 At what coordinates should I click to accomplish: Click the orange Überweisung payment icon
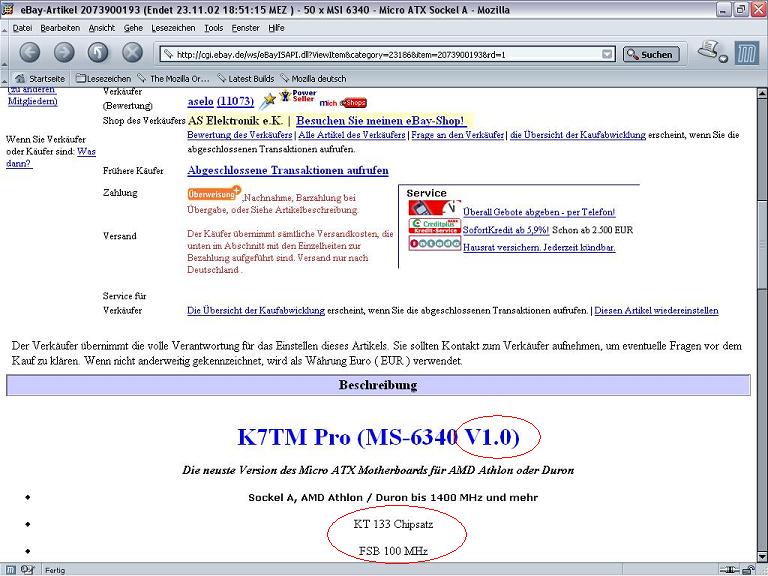point(214,193)
